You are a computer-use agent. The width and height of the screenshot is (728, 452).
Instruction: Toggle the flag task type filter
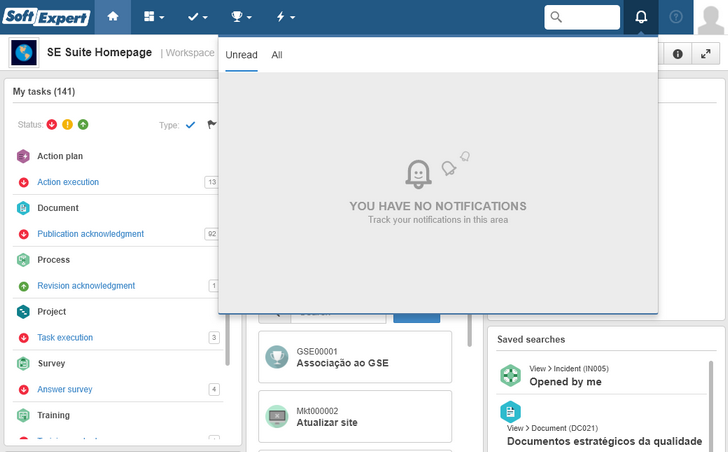[x=211, y=124]
